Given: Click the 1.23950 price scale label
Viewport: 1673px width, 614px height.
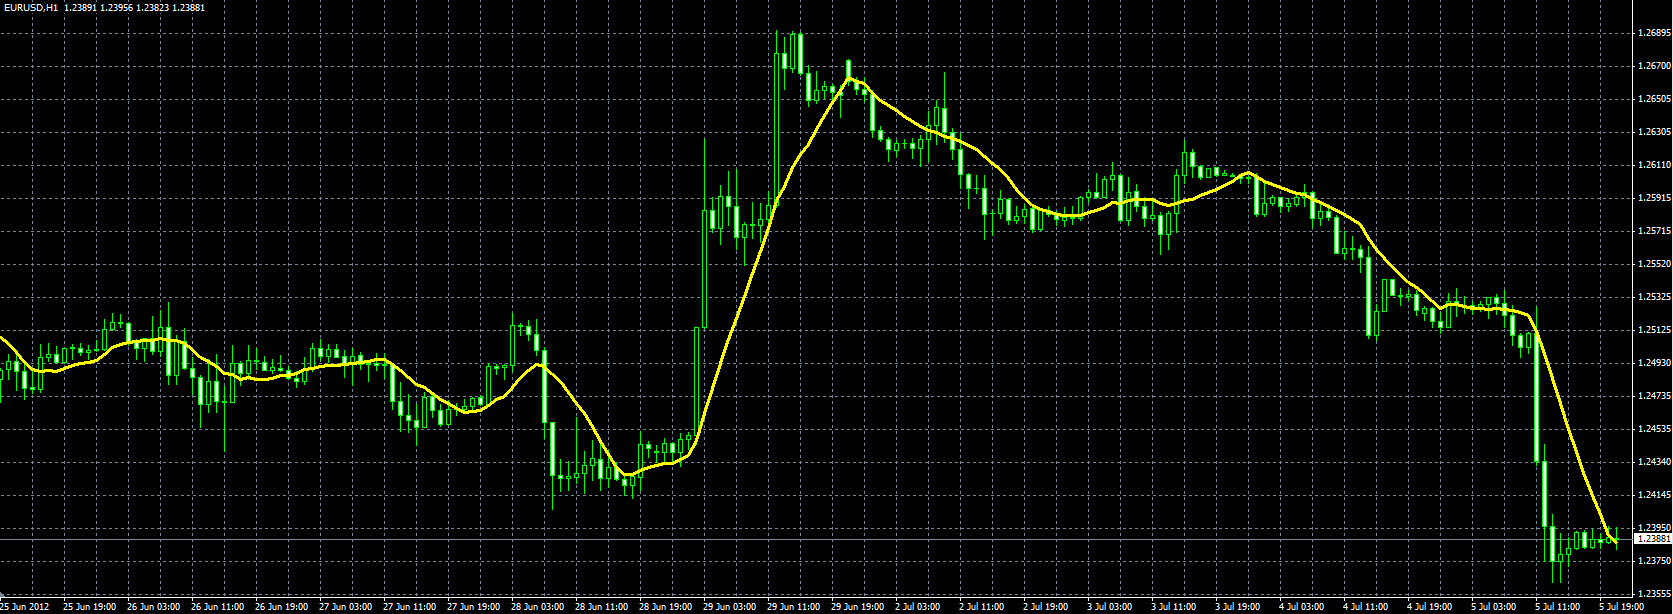Looking at the screenshot, I should (1654, 527).
